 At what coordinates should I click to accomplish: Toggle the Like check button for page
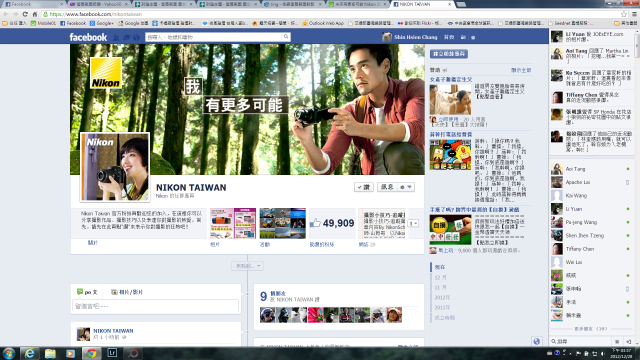[363, 187]
